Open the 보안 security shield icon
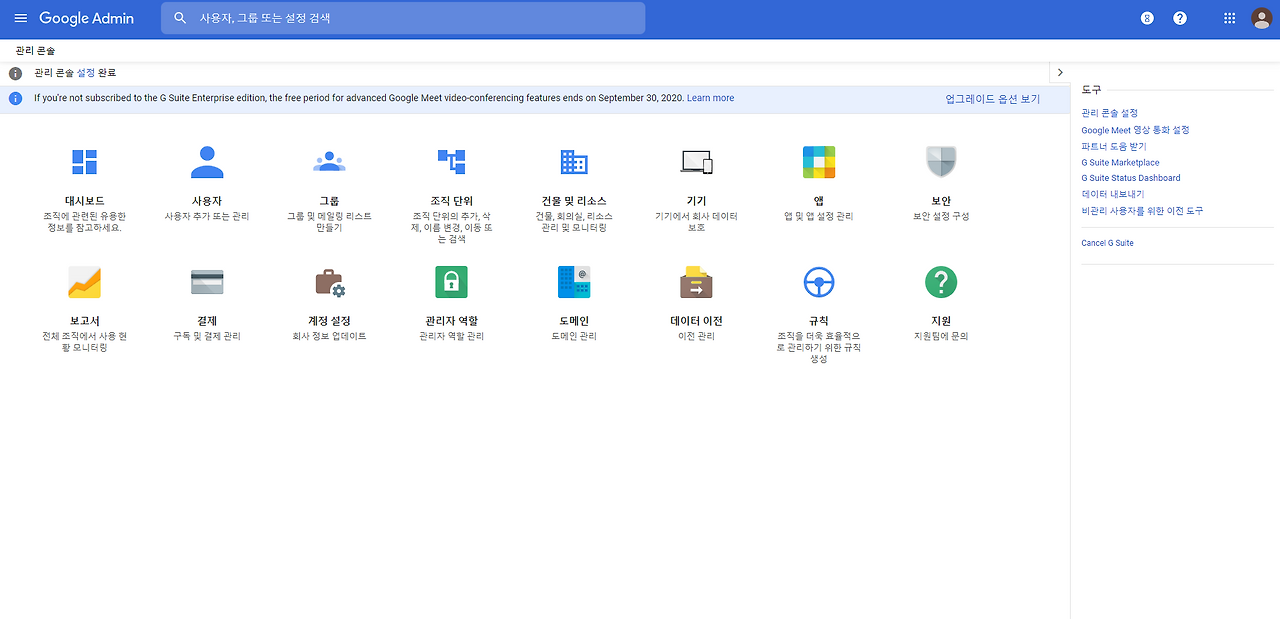 click(x=941, y=162)
